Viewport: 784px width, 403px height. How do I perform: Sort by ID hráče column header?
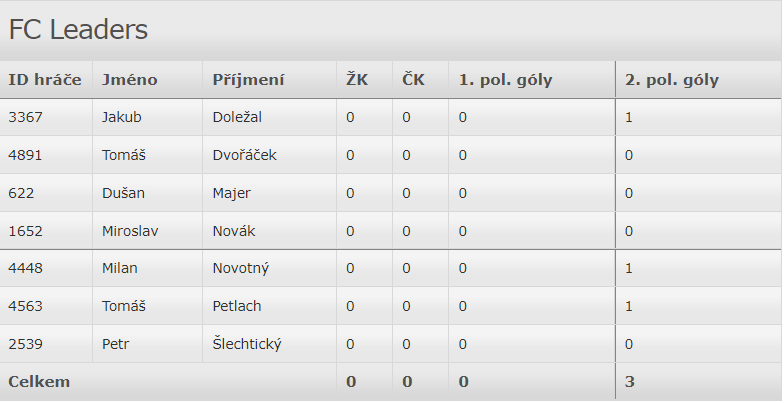point(45,80)
